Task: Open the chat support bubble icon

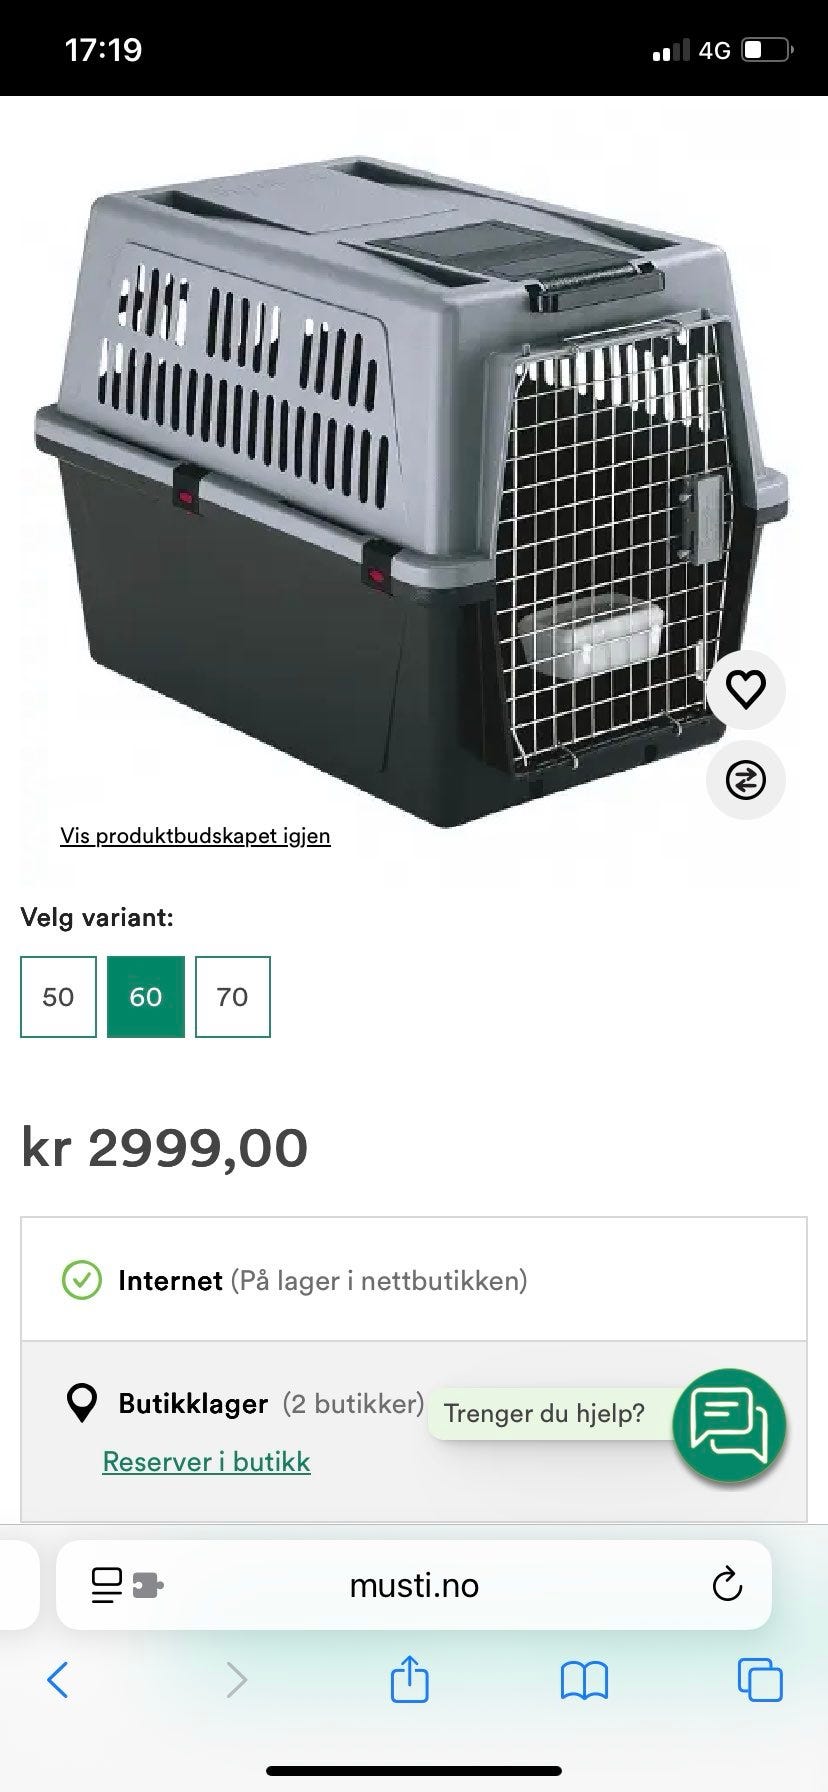Action: click(729, 1424)
